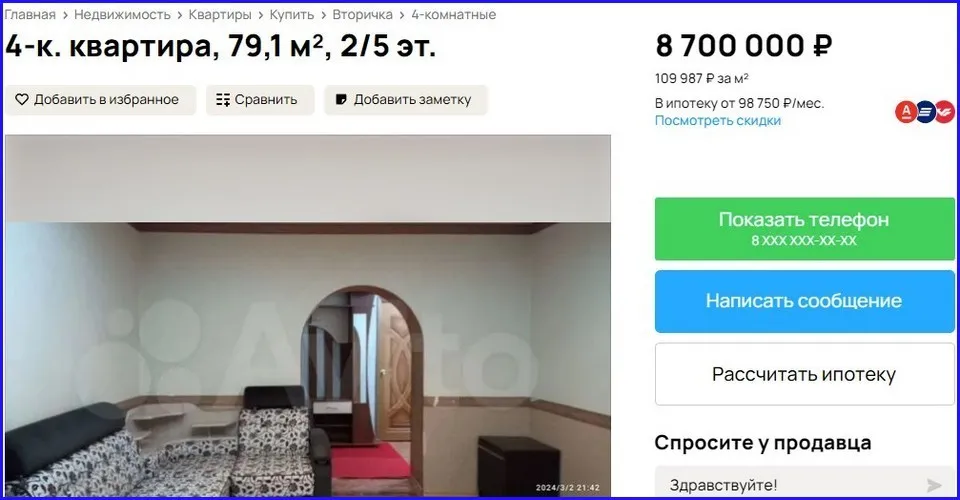Click the red Alfa-Bank logo icon
This screenshot has width=960, height=500.
906,112
